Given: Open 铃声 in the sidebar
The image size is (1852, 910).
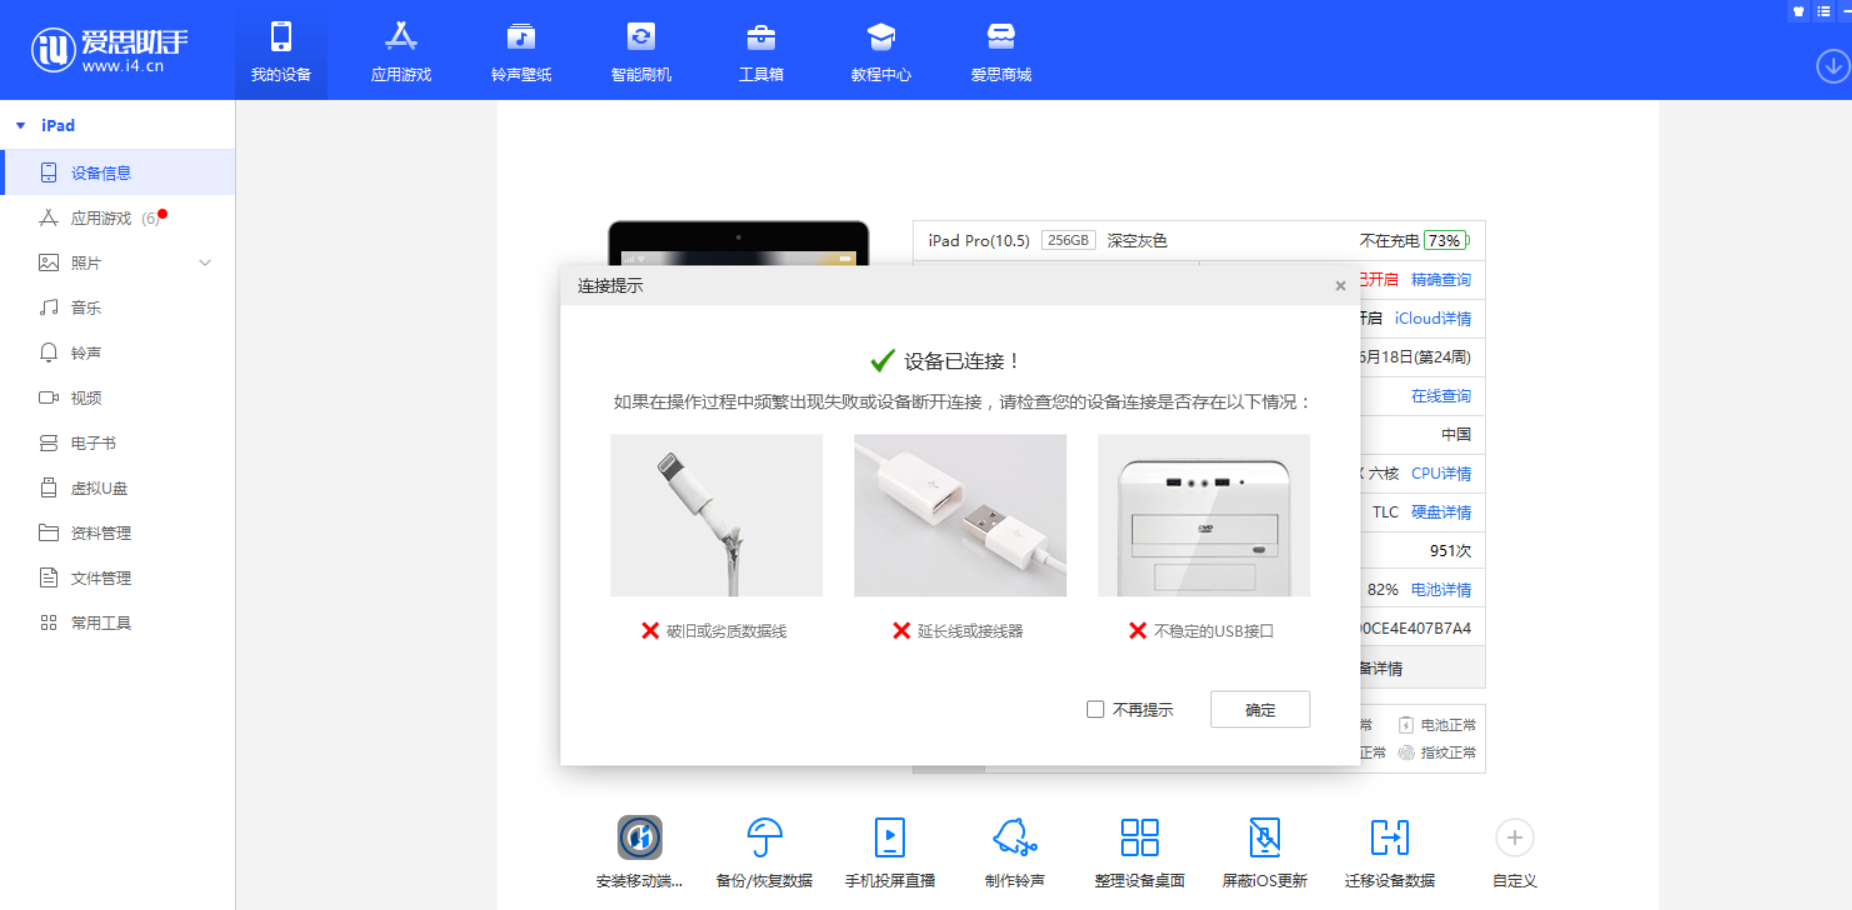Looking at the screenshot, I should [x=118, y=353].
